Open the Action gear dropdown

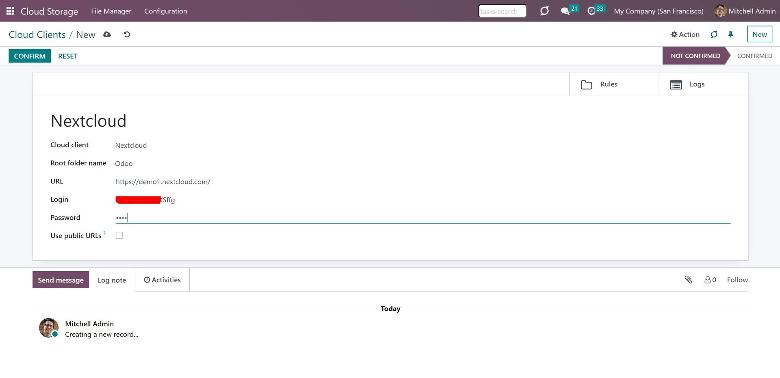685,34
